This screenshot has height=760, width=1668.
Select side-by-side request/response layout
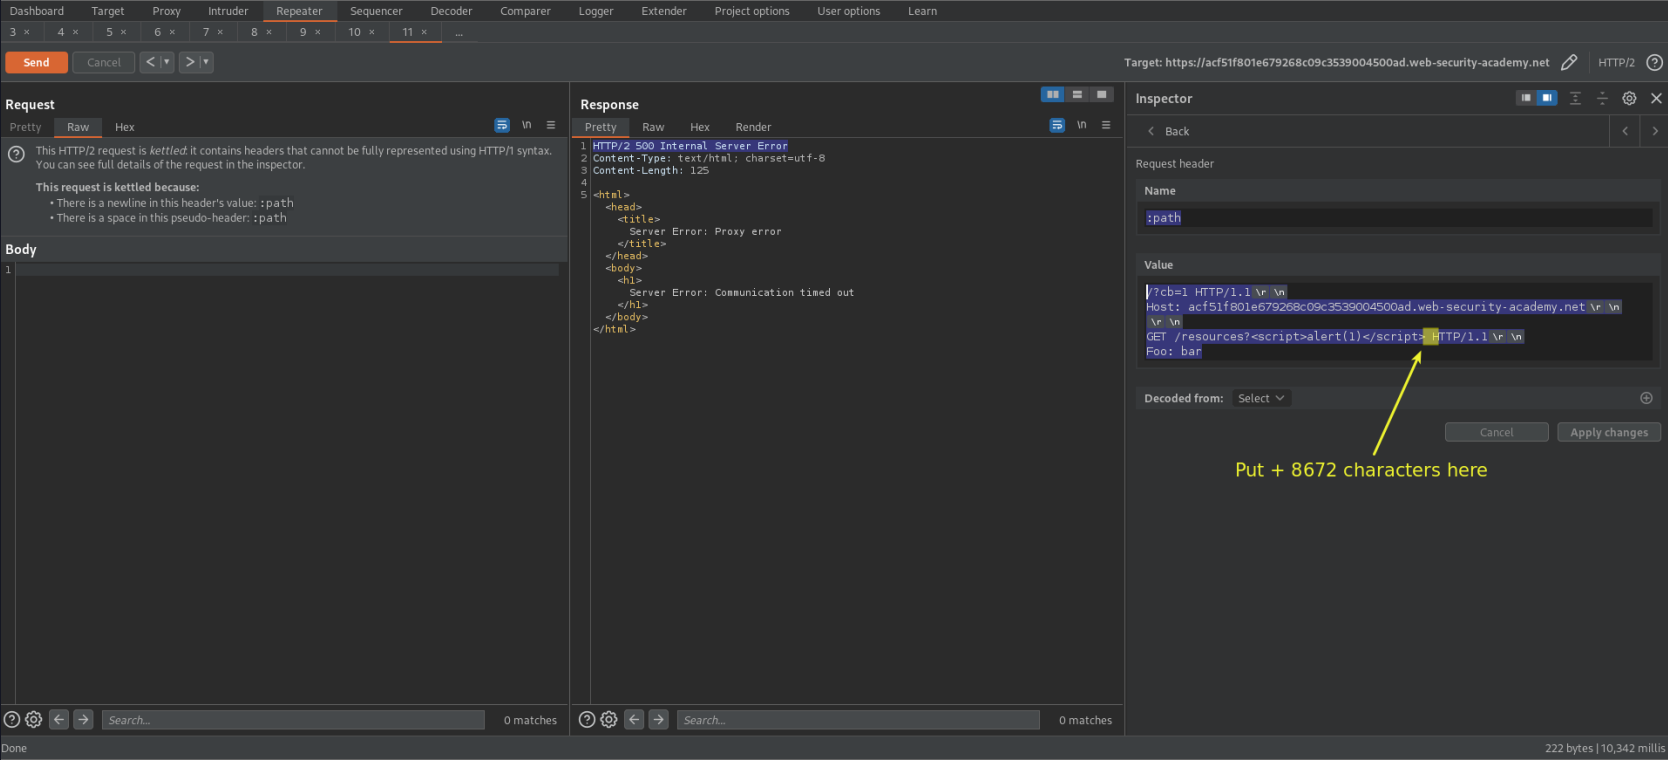[x=1053, y=94]
